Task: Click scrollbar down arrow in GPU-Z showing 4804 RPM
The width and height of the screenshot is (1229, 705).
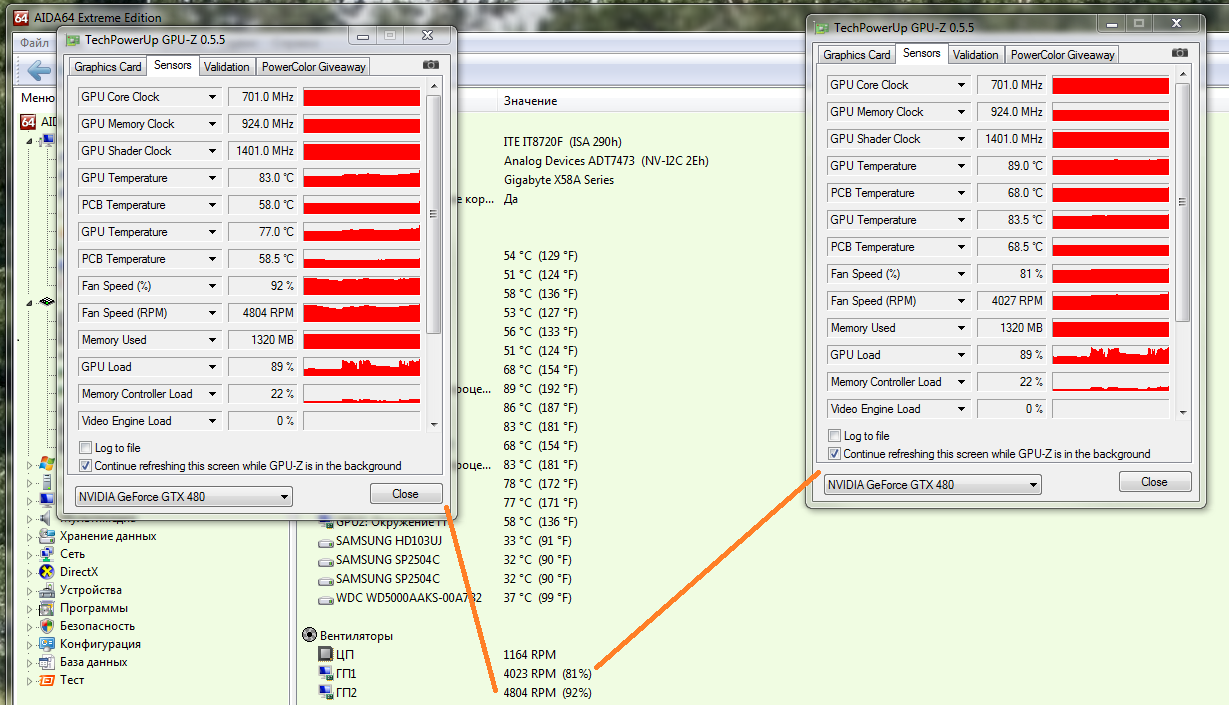Action: [433, 424]
